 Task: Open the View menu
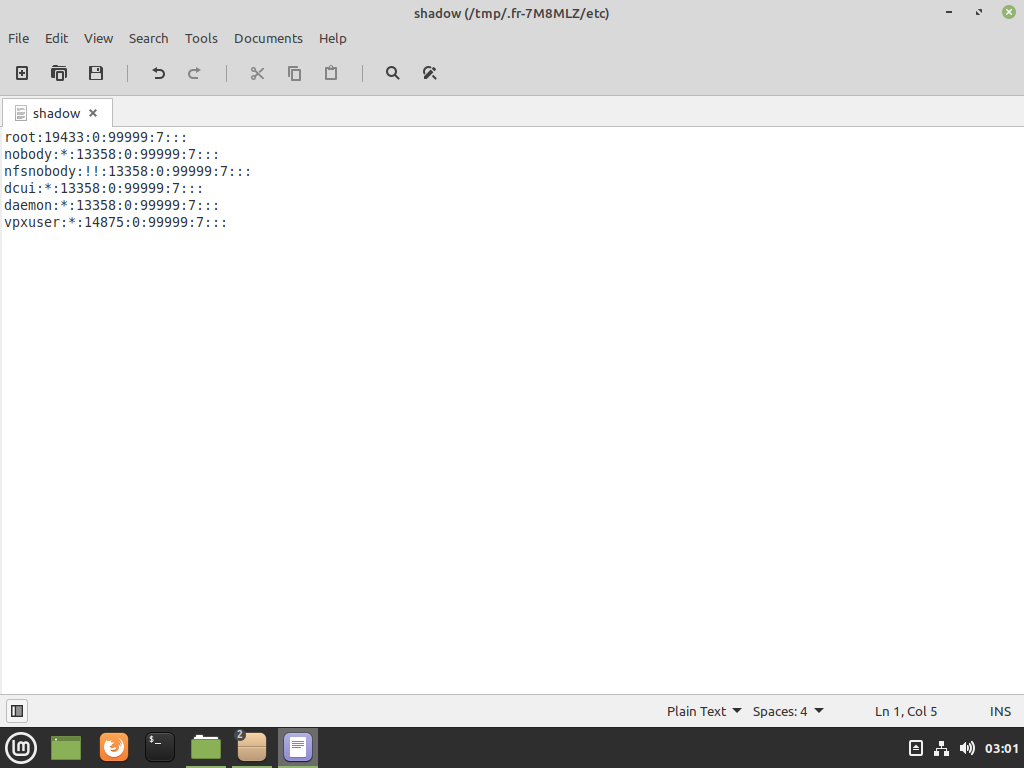coord(99,39)
